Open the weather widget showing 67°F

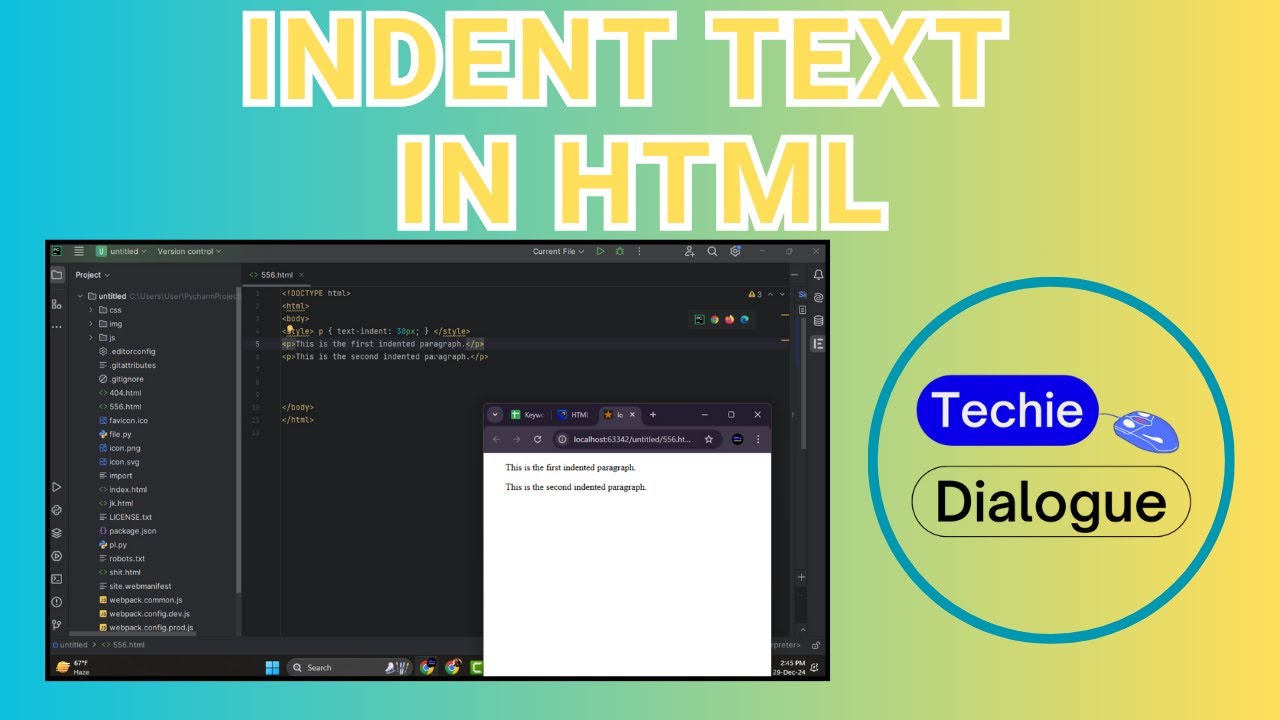[74, 667]
